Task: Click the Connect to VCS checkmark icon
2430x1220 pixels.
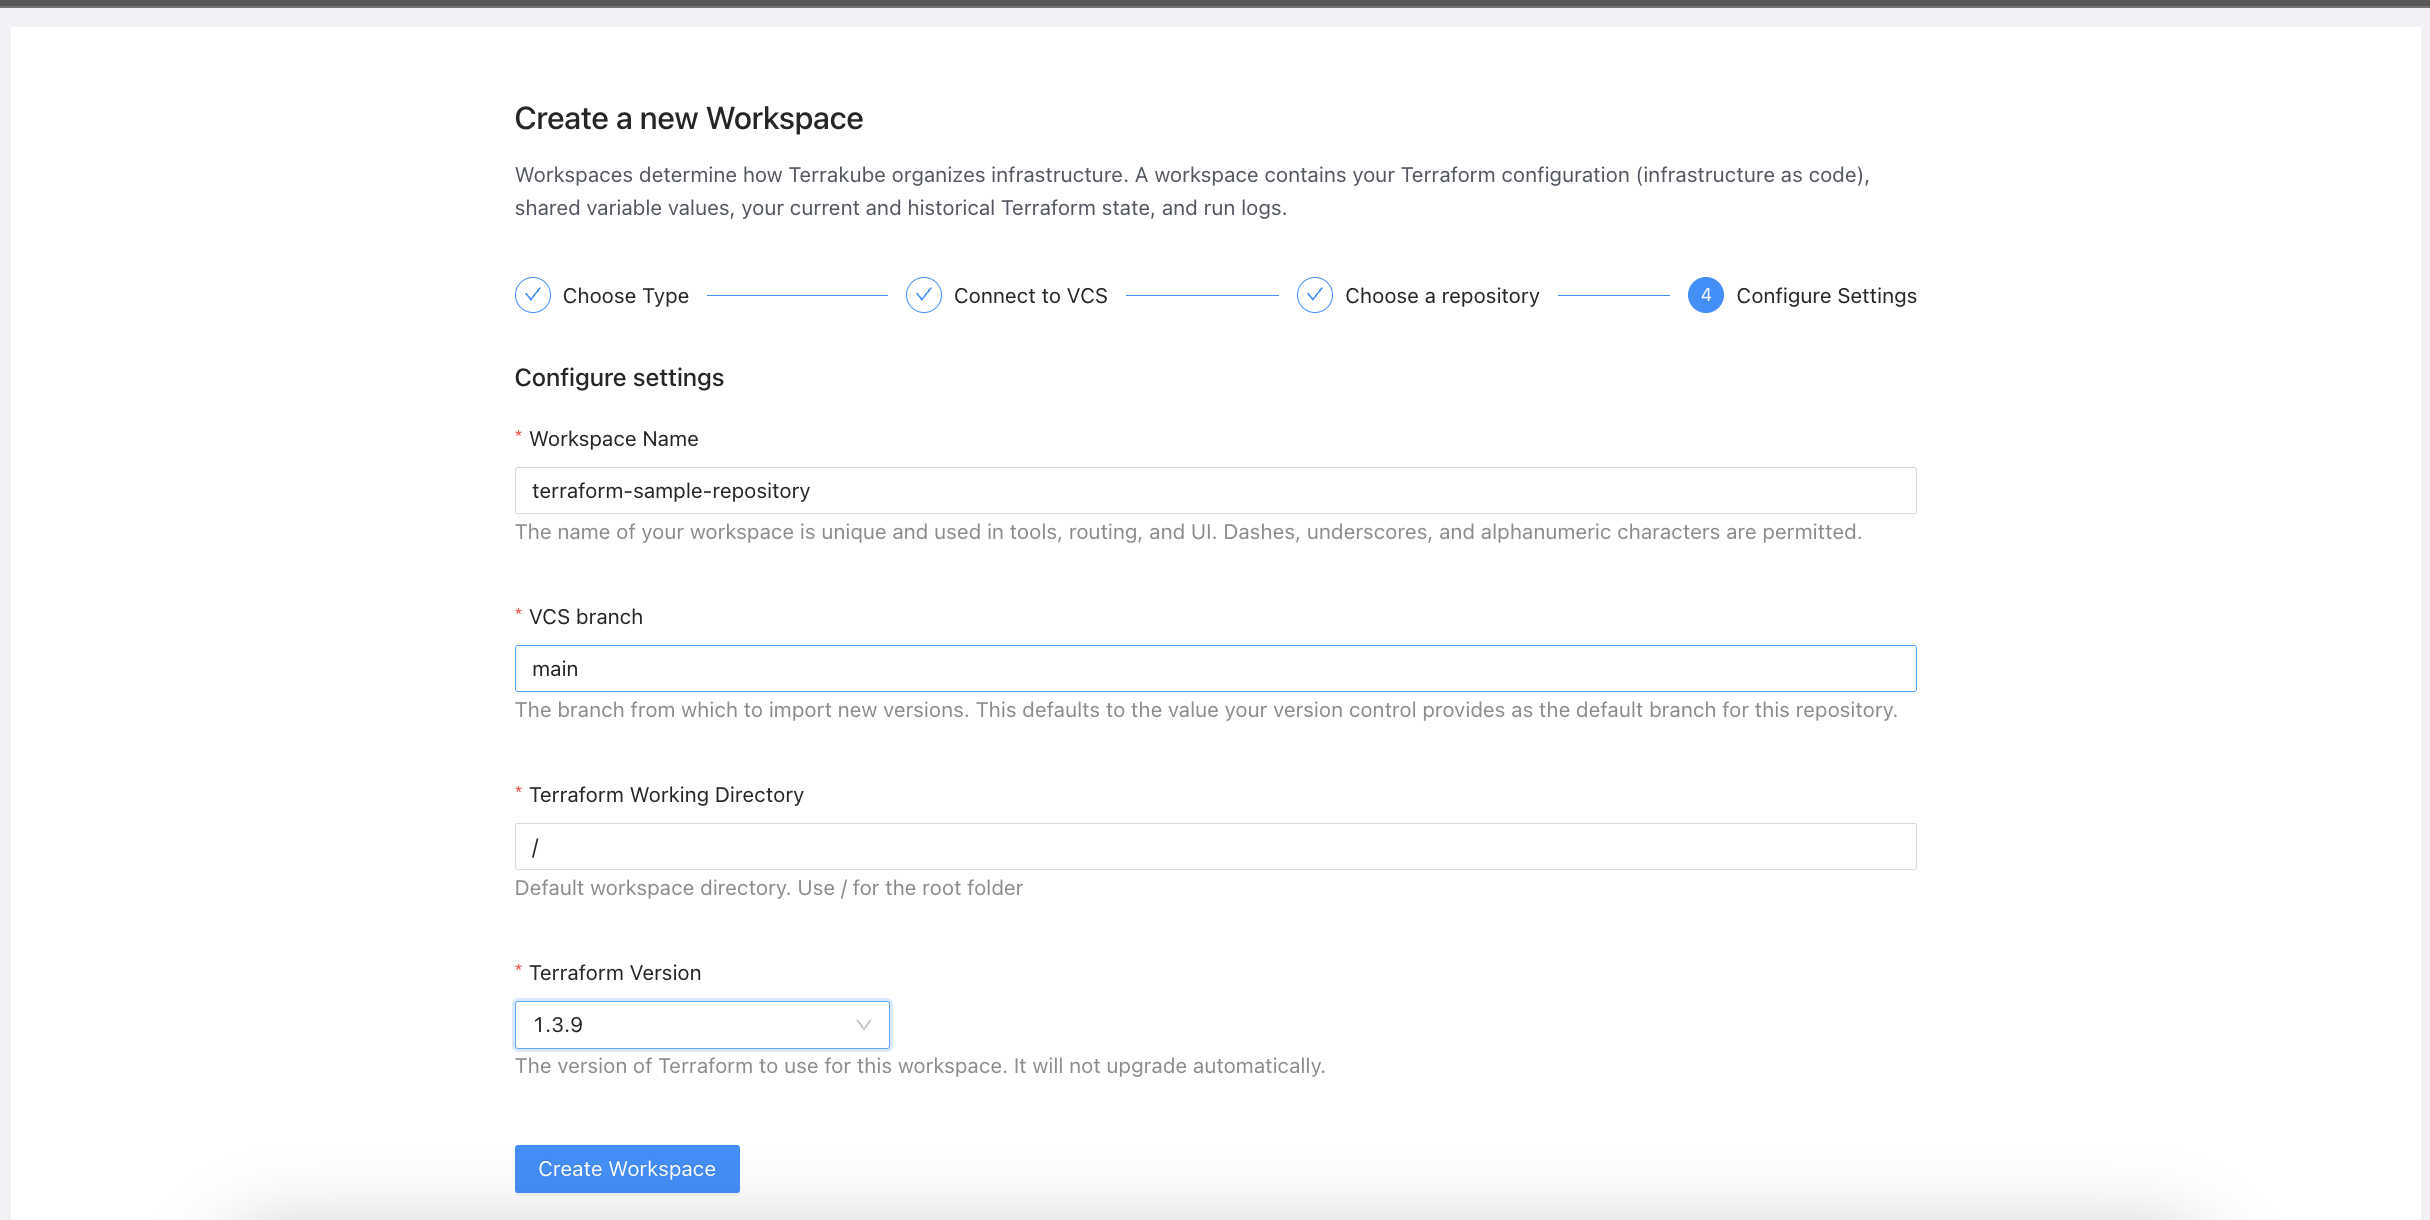Action: tap(923, 295)
